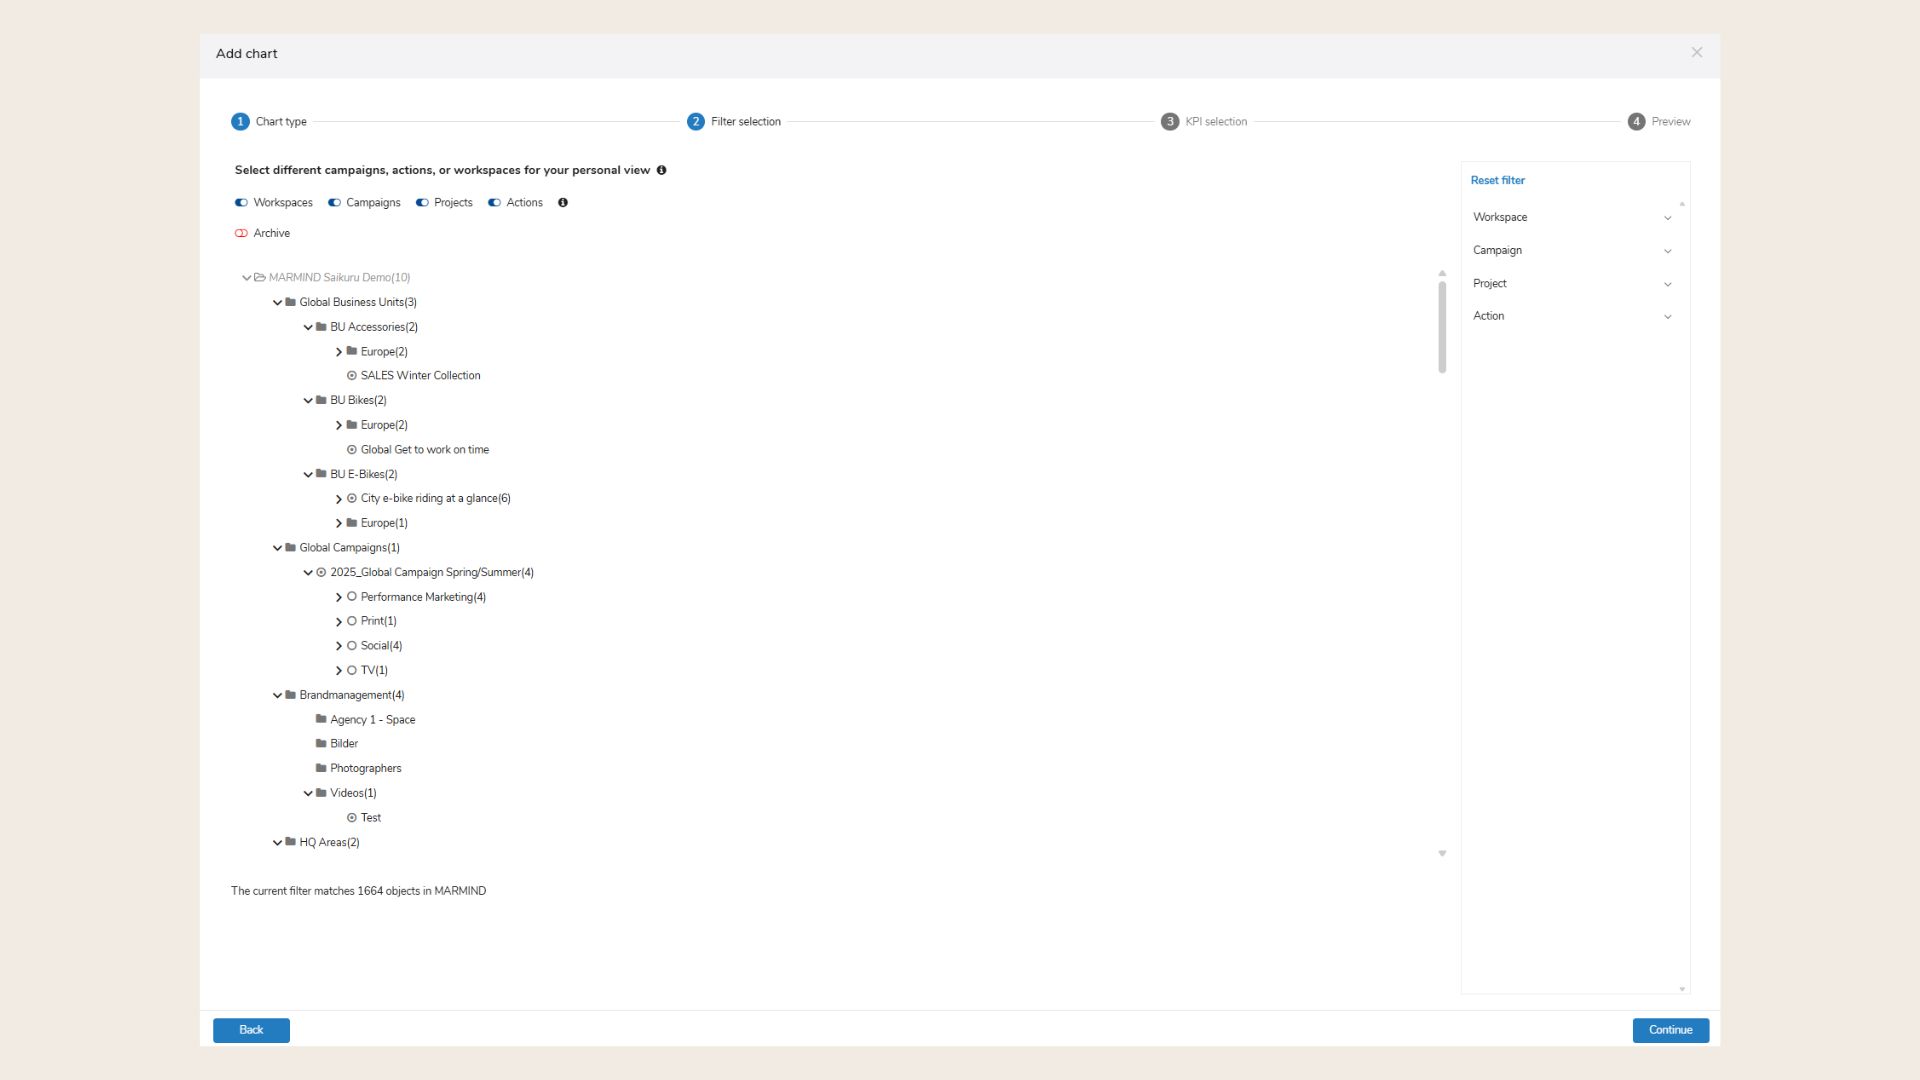1920x1080 pixels.
Task: Click the info icon after the Actions toggle
Action: pyautogui.click(x=563, y=203)
